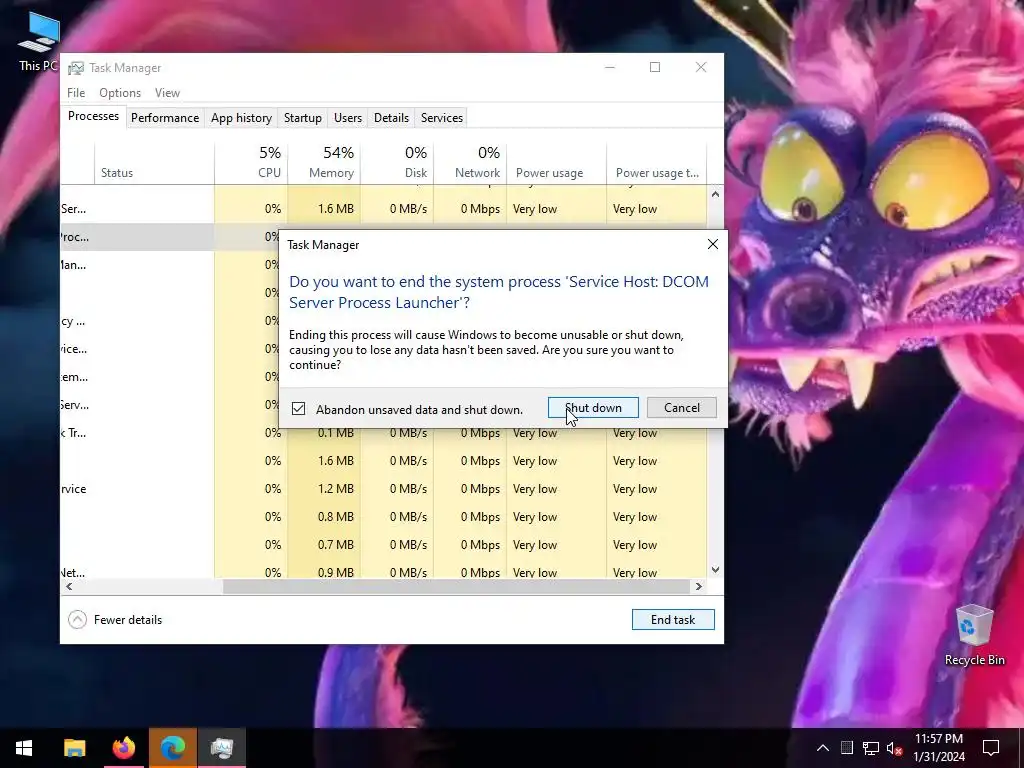Sort by the Disk column header
Image resolution: width=1024 pixels, height=768 pixels.
pyautogui.click(x=397, y=162)
